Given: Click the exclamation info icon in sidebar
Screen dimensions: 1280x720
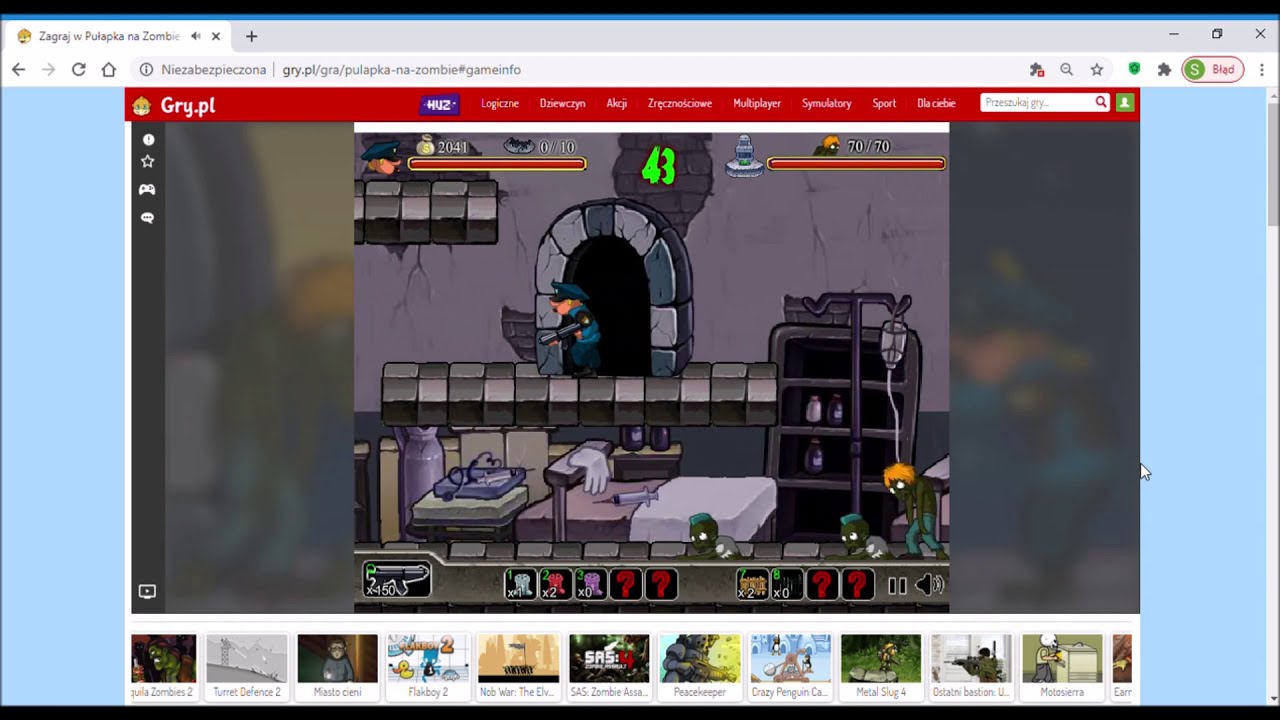Looking at the screenshot, I should (148, 140).
